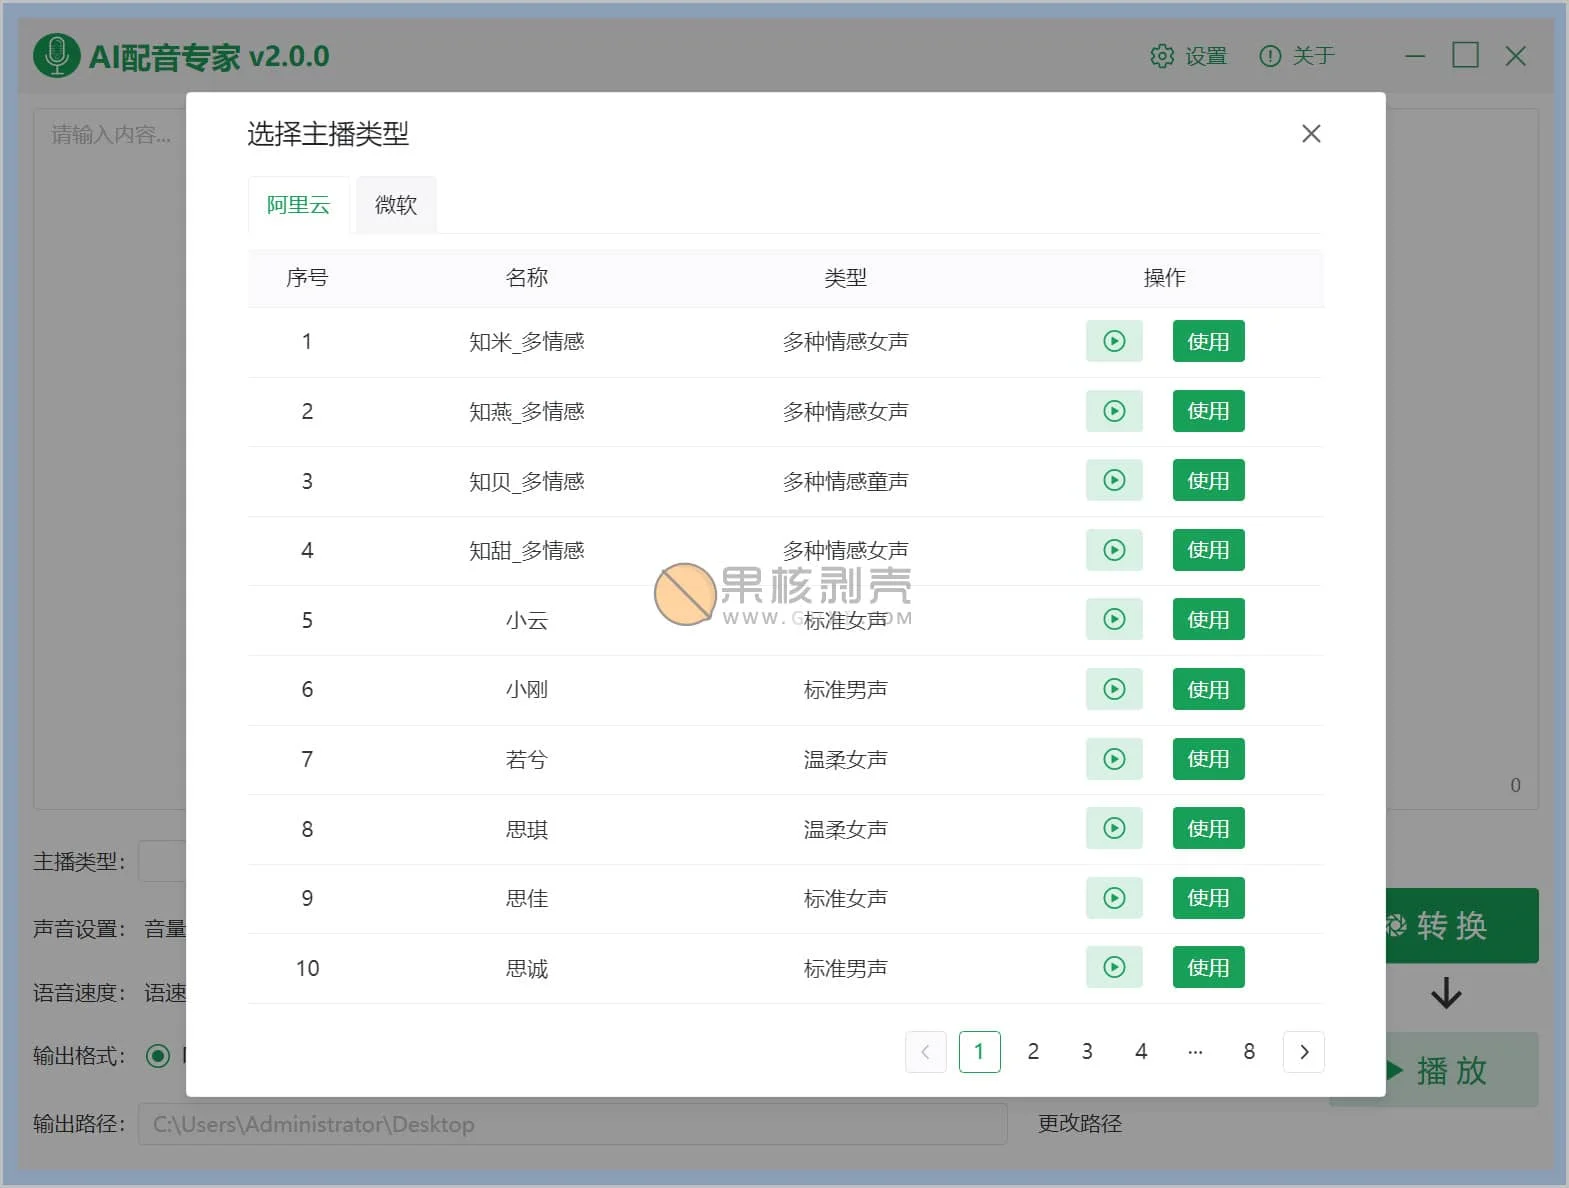Expand more pages via ellipsis
This screenshot has height=1188, width=1569.
tap(1195, 1052)
